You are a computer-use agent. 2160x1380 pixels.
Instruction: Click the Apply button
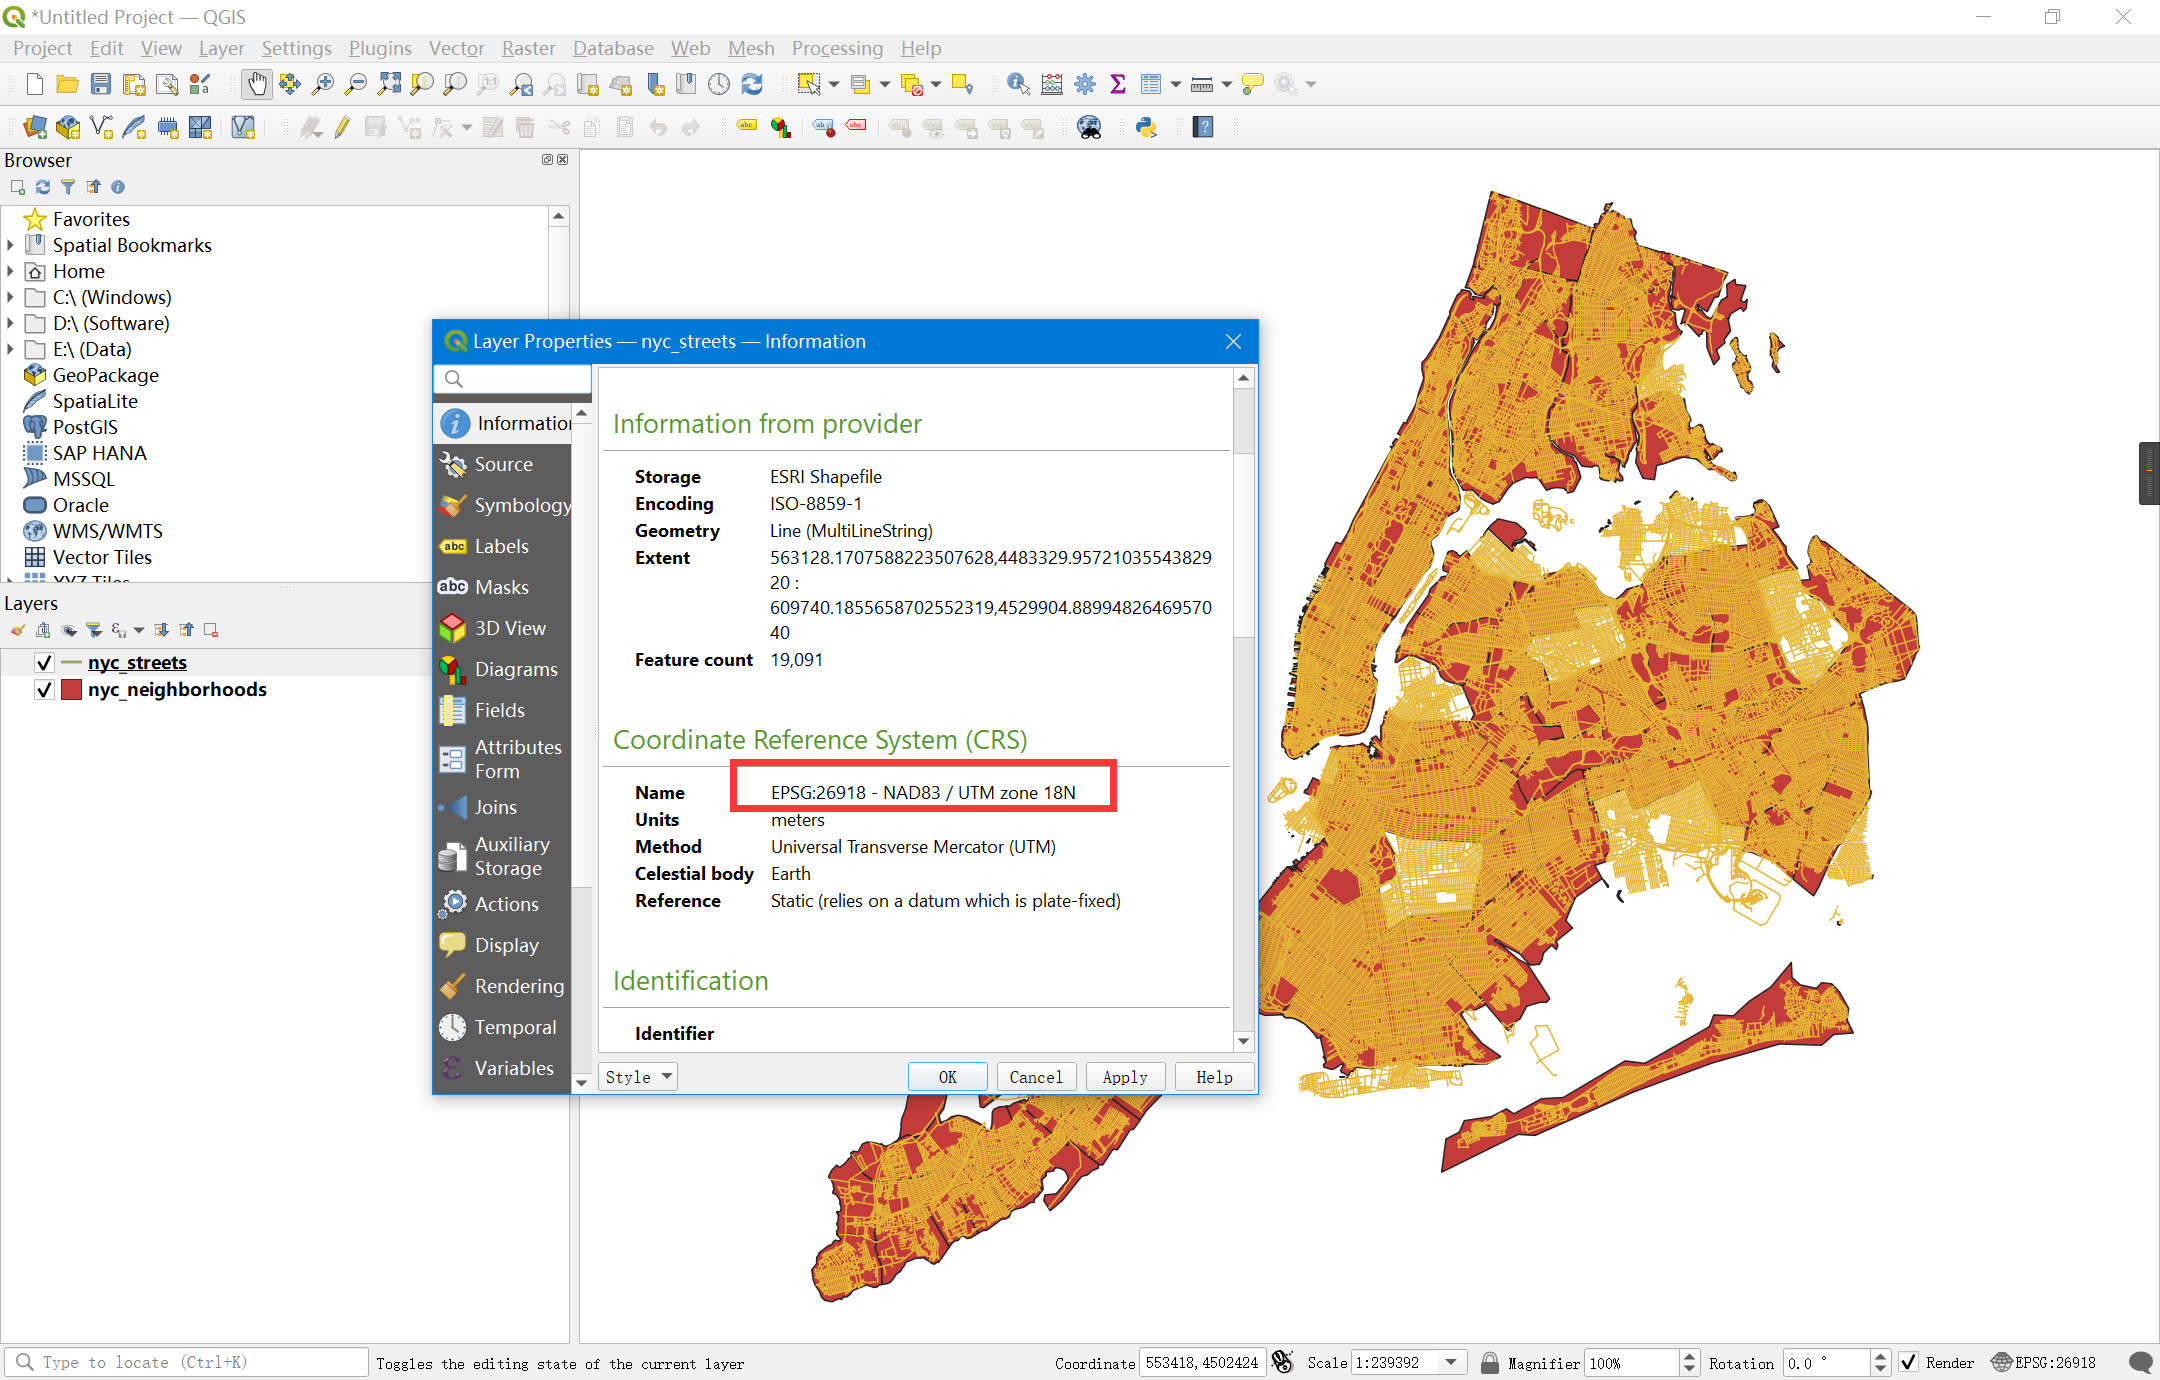[1125, 1077]
